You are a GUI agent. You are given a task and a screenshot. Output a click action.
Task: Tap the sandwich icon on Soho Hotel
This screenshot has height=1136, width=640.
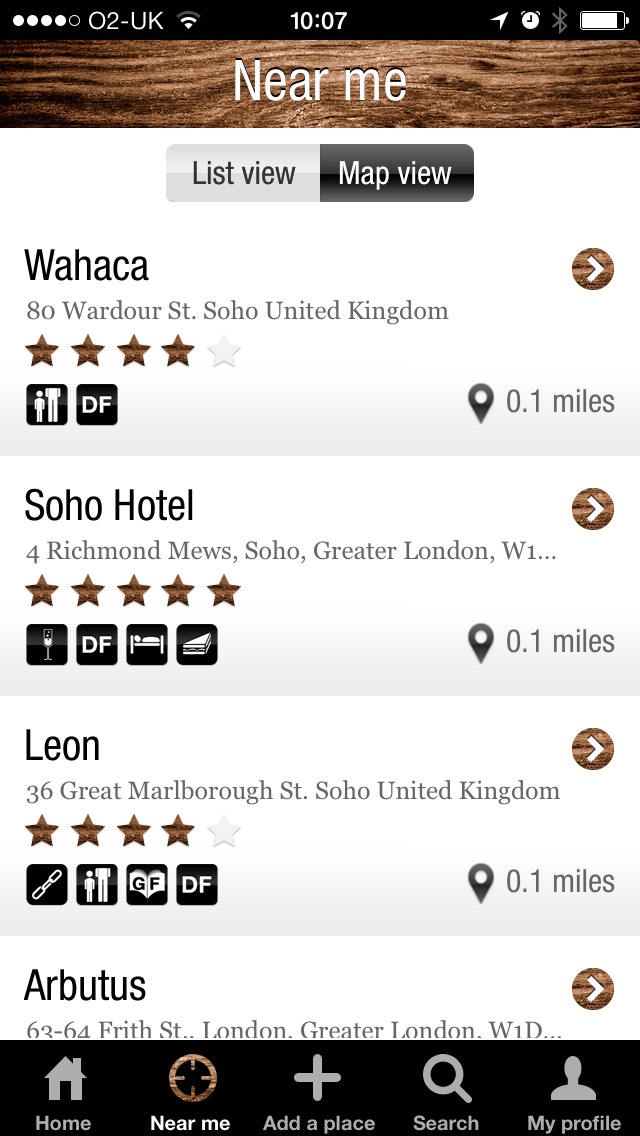197,644
